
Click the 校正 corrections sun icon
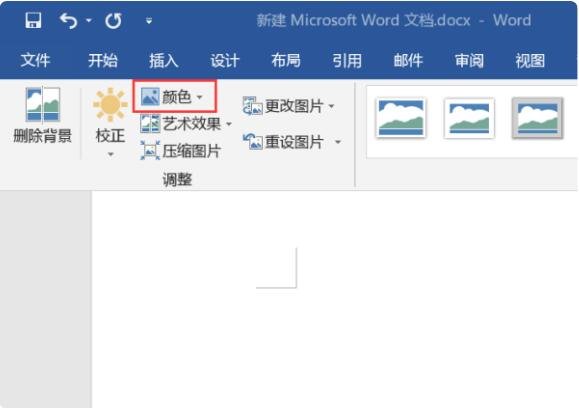tap(110, 105)
